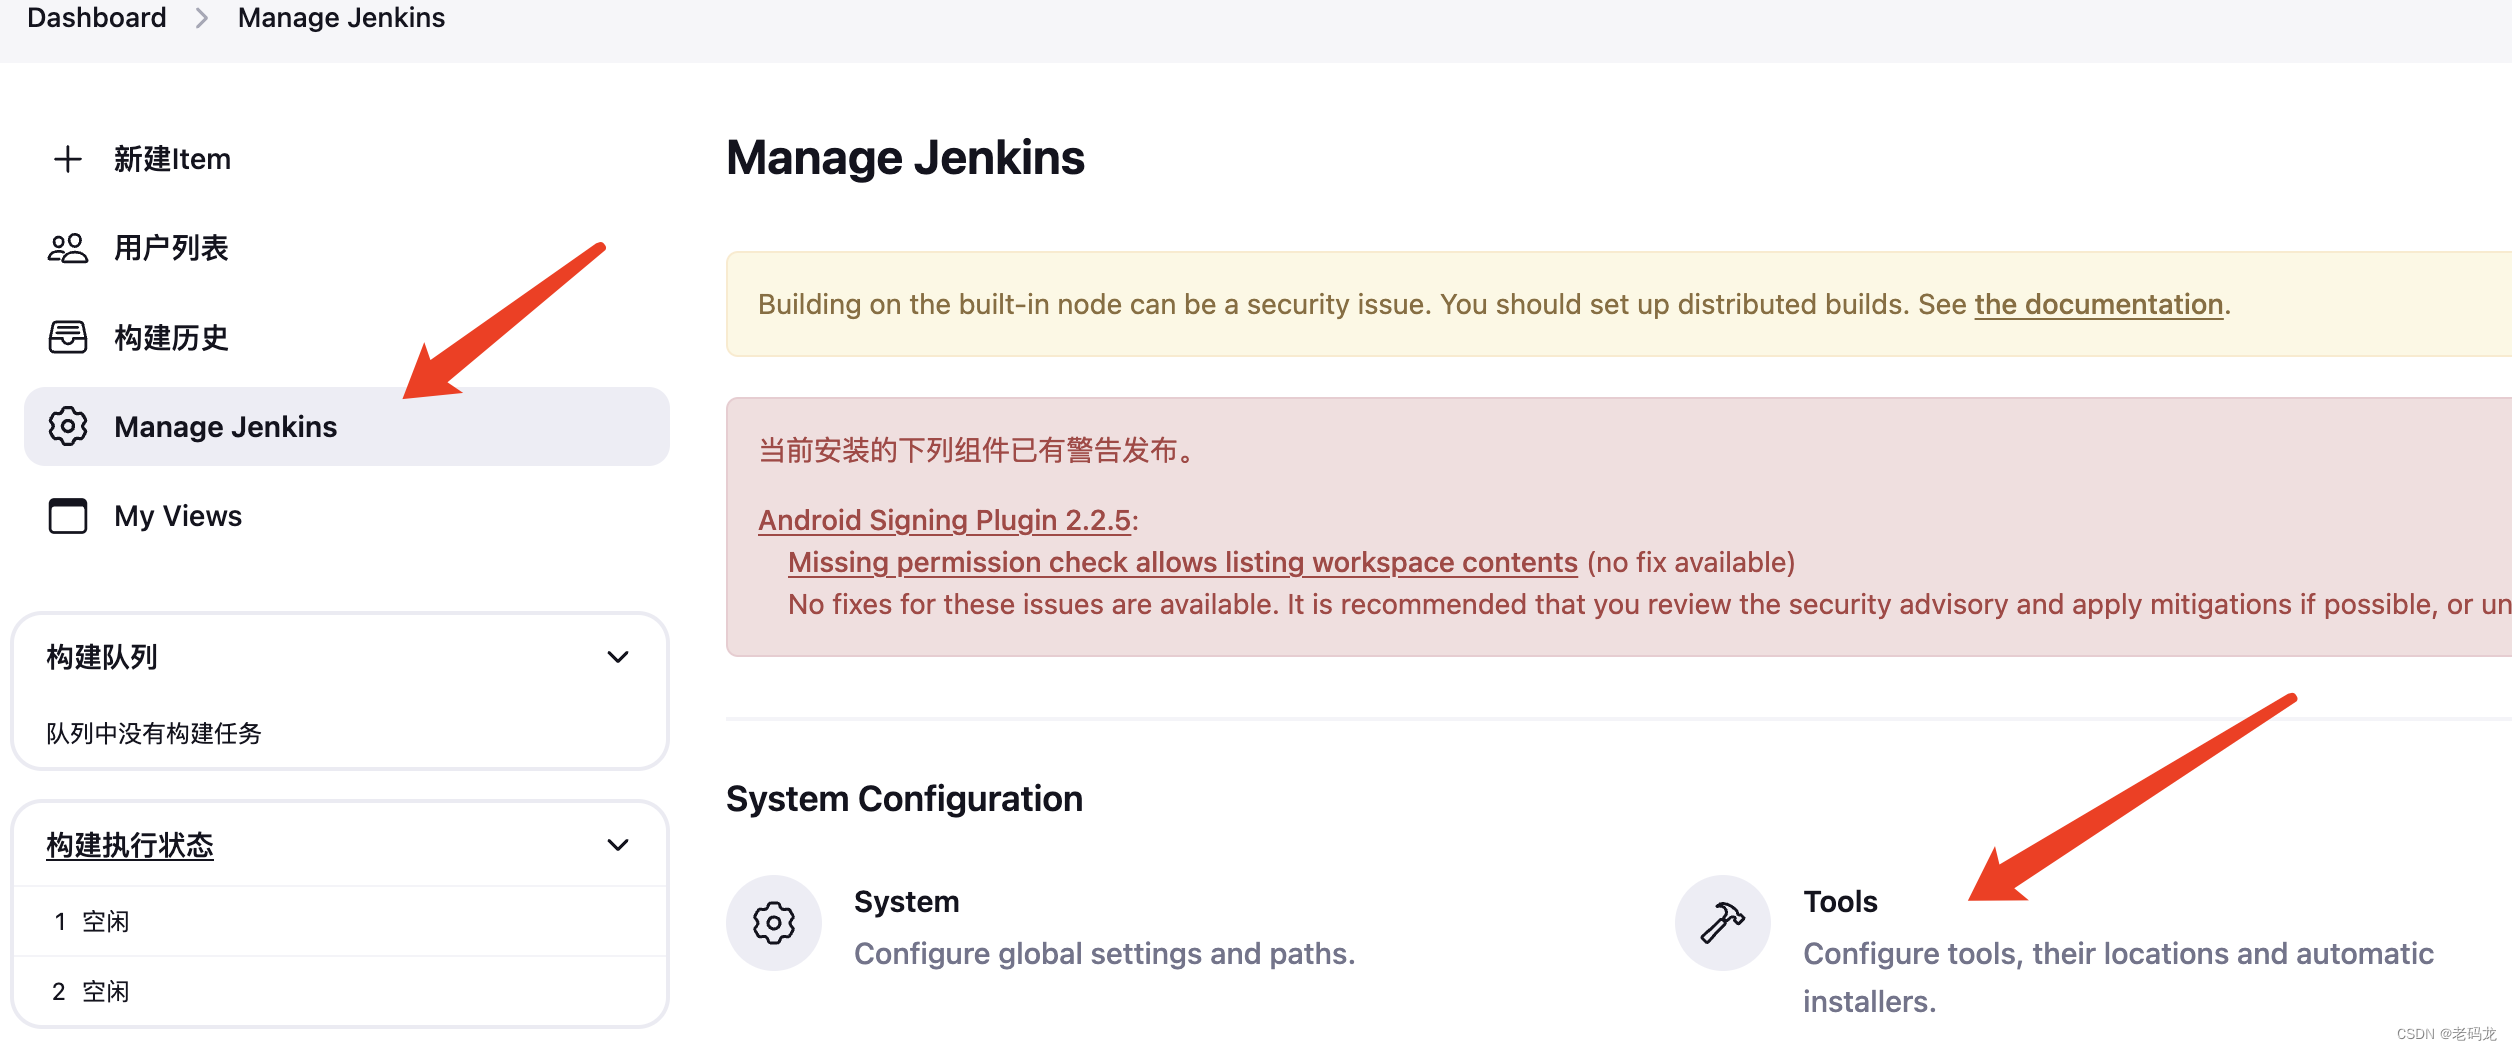Open the 构建执行状态 heading link
Image resolution: width=2512 pixels, height=1050 pixels.
130,845
